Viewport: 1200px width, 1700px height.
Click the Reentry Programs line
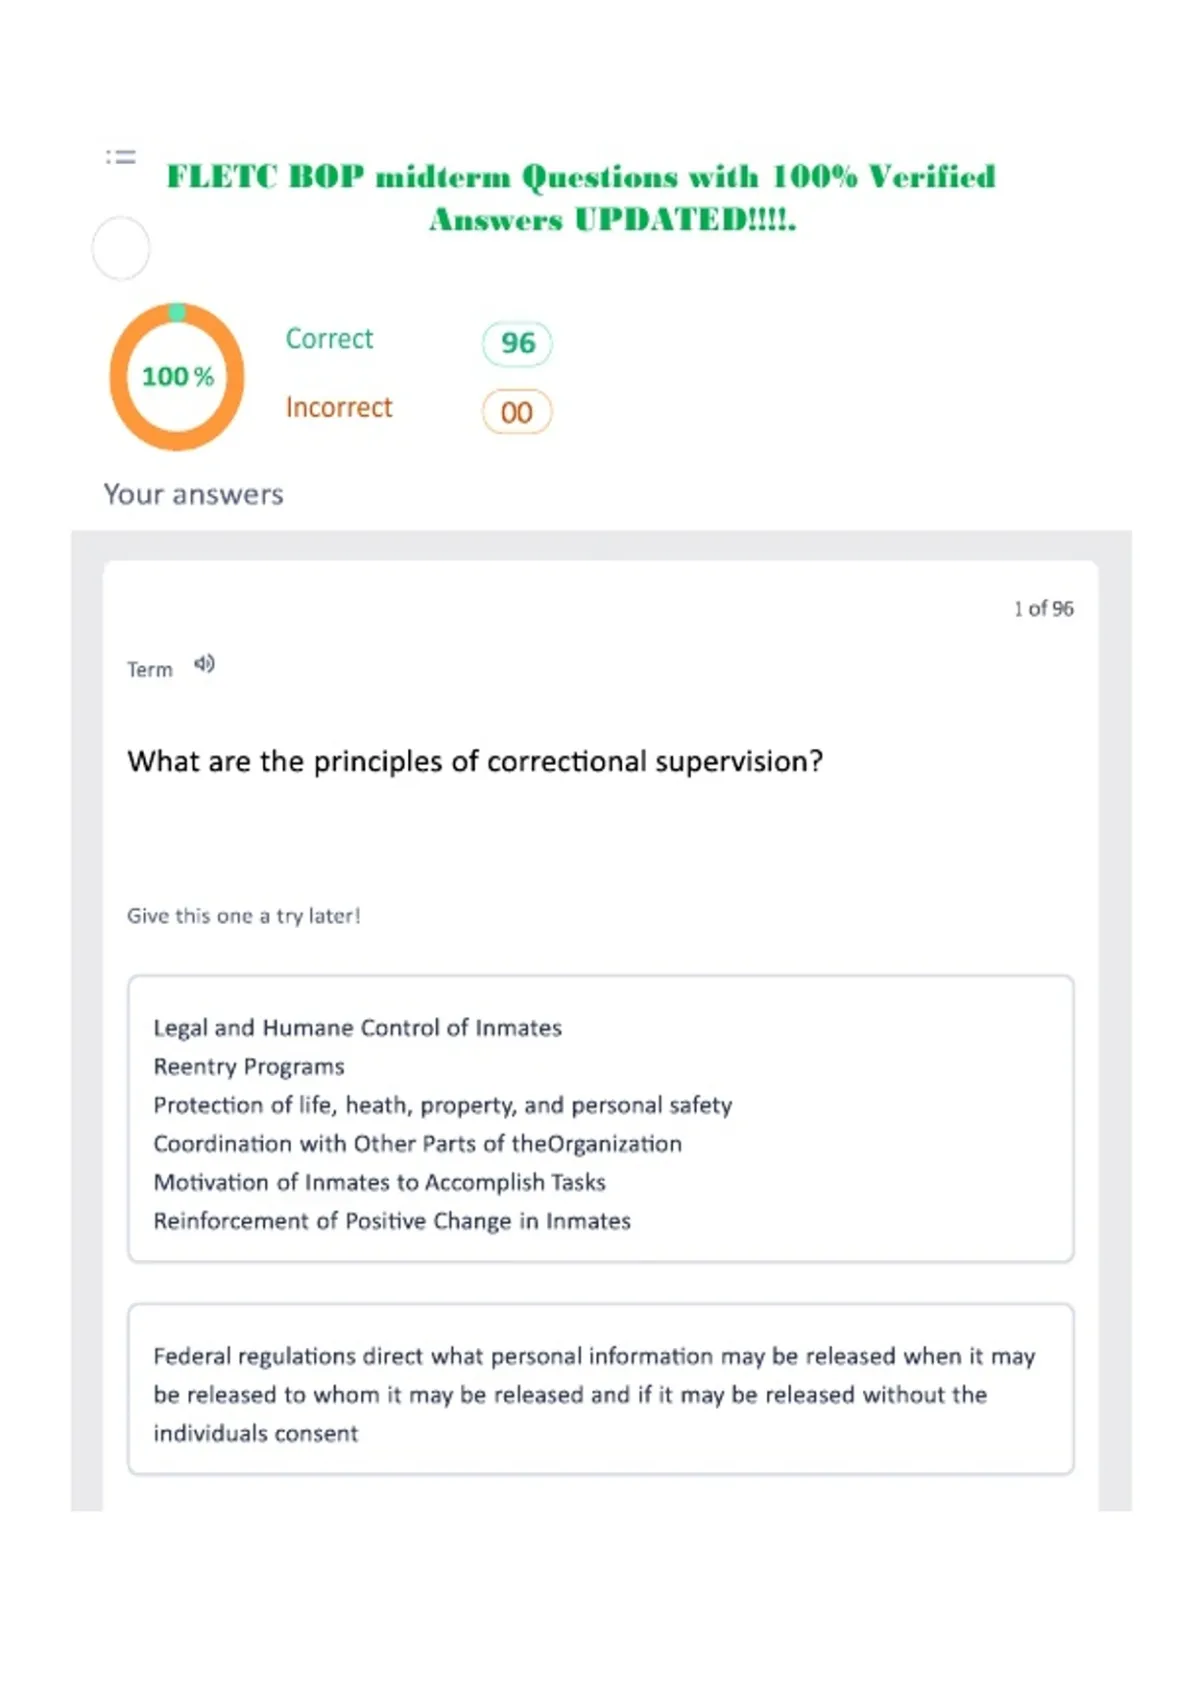[x=249, y=1067]
